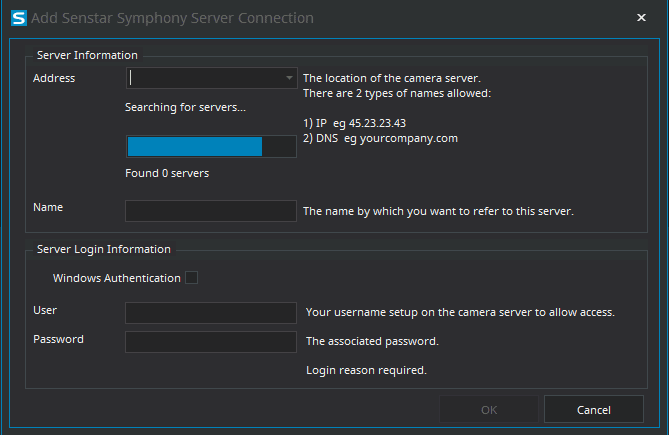
Task: Click the "Searching for servers..." text
Action: point(185,107)
